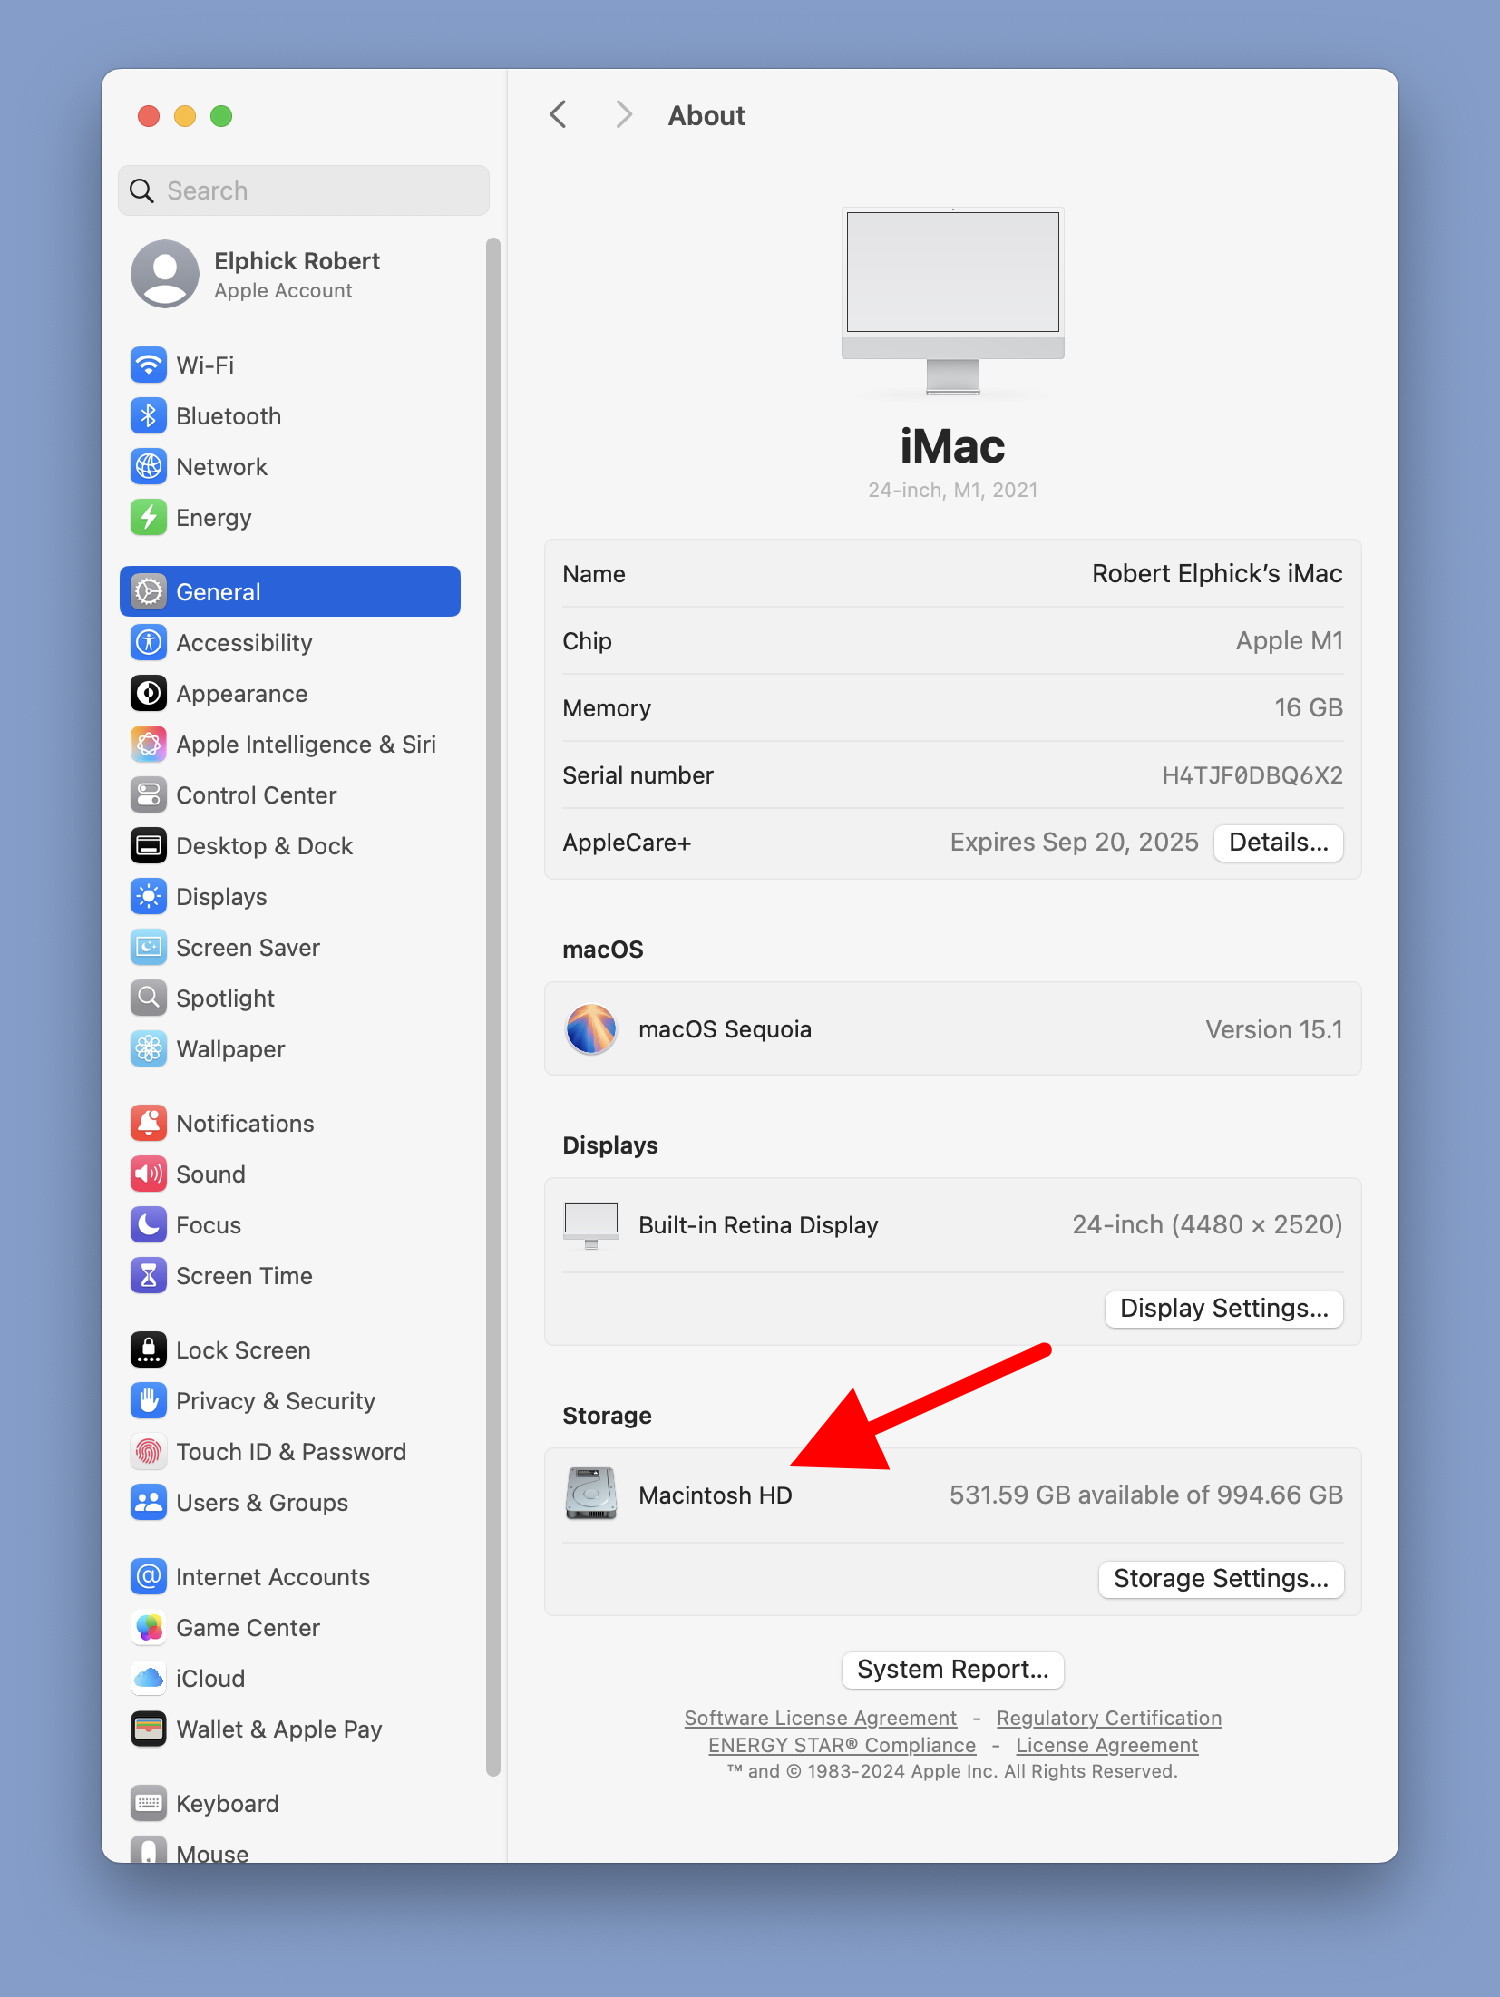Select the Energy lightning icon

coord(149,518)
